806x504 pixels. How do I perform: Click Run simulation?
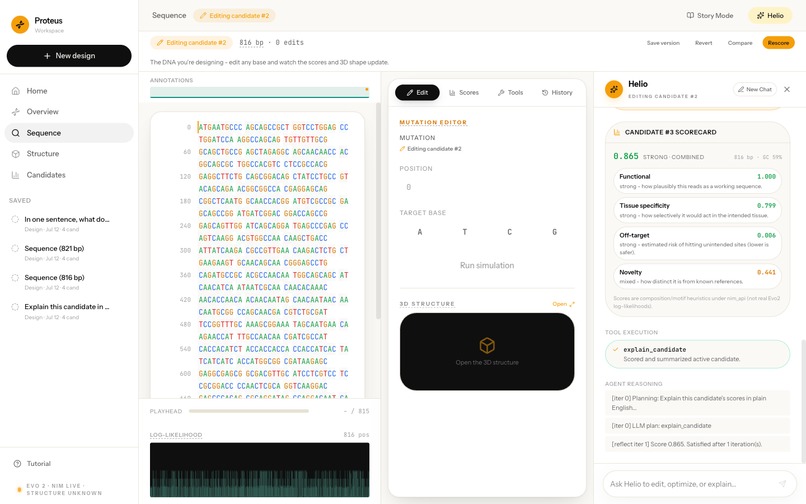[487, 265]
